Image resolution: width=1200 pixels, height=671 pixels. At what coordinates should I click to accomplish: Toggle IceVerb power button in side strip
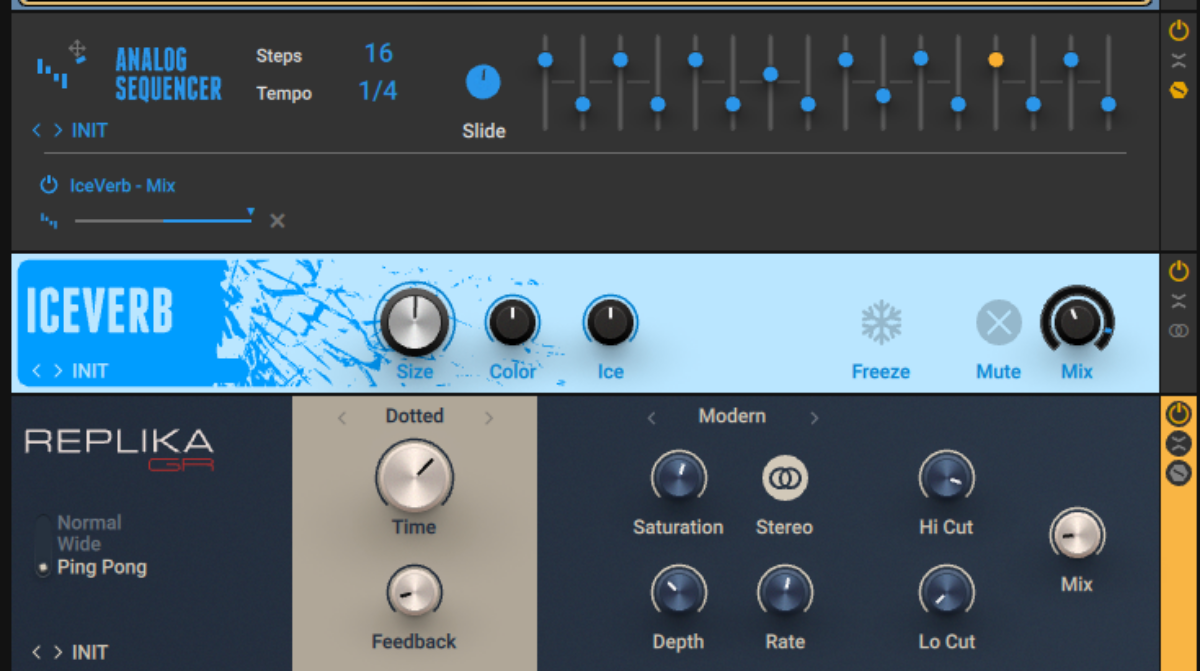[x=1179, y=271]
